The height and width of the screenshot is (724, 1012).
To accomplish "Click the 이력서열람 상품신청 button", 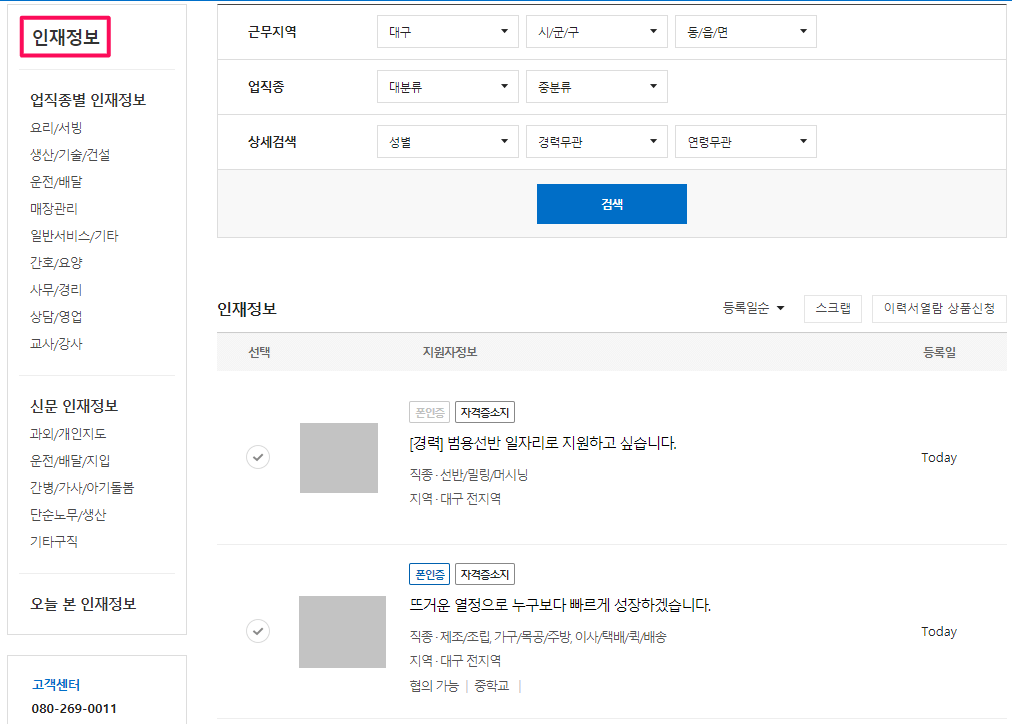I will tap(939, 308).
